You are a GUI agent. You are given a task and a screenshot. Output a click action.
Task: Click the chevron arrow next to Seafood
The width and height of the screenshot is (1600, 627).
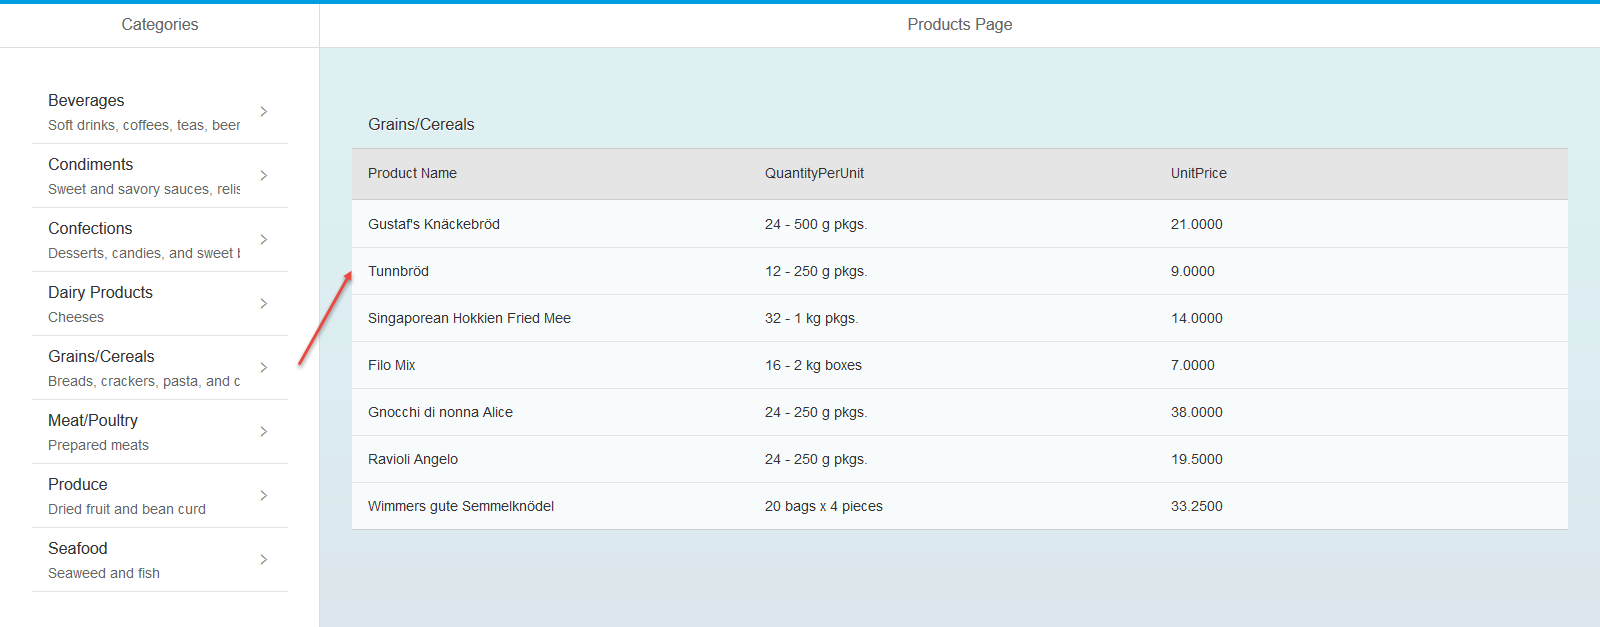pyautogui.click(x=264, y=559)
